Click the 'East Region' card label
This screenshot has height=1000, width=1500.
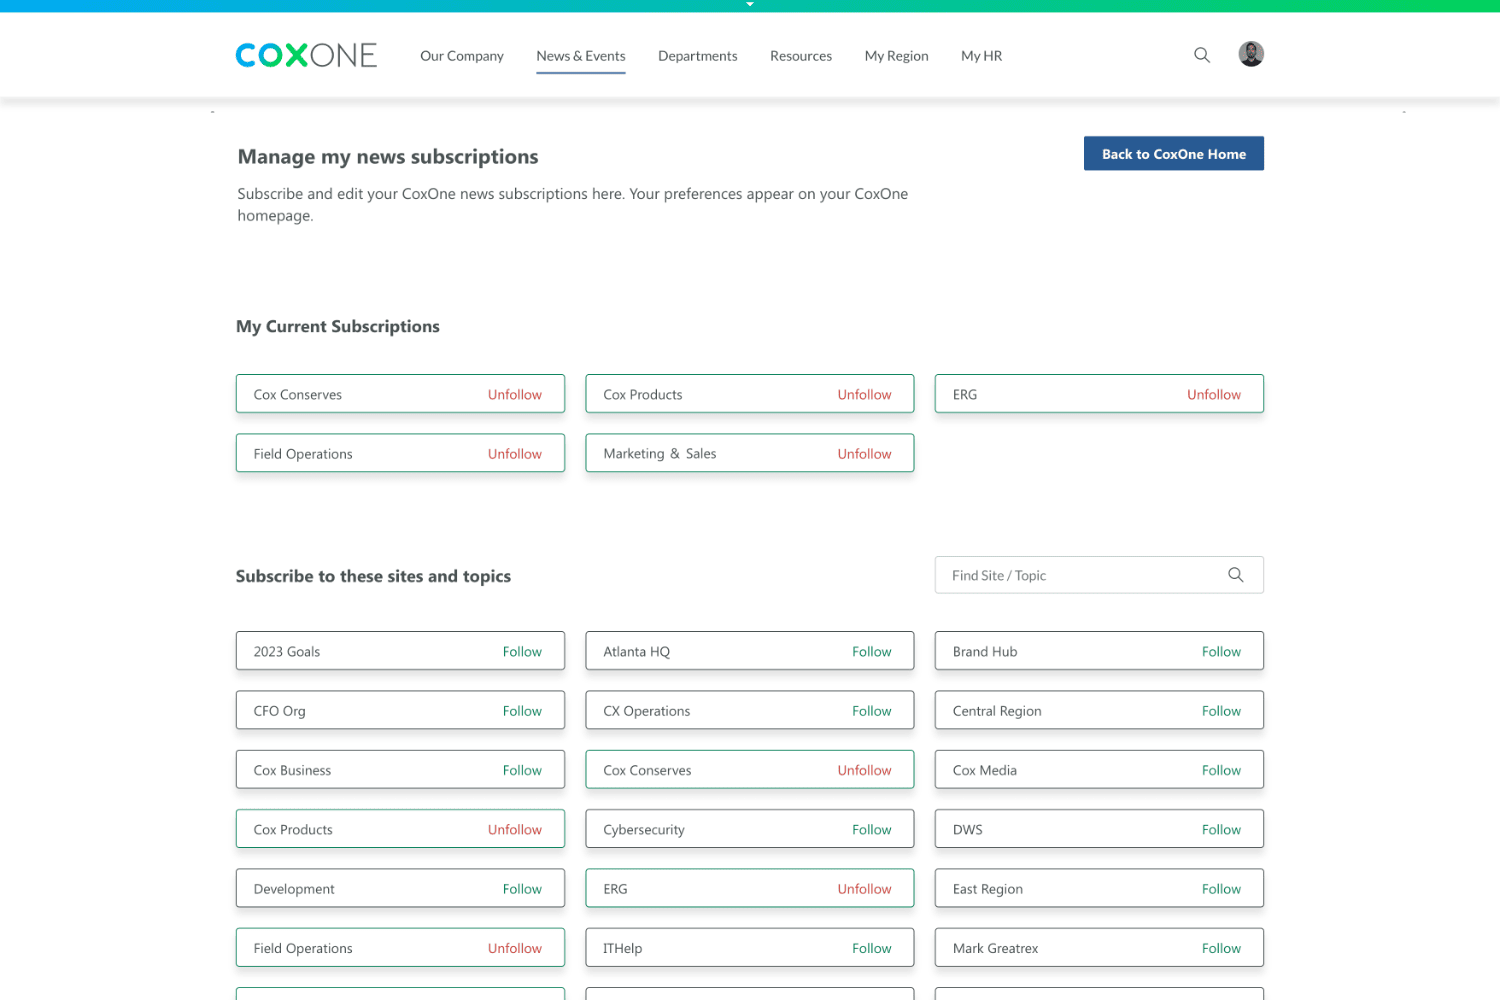coord(988,889)
